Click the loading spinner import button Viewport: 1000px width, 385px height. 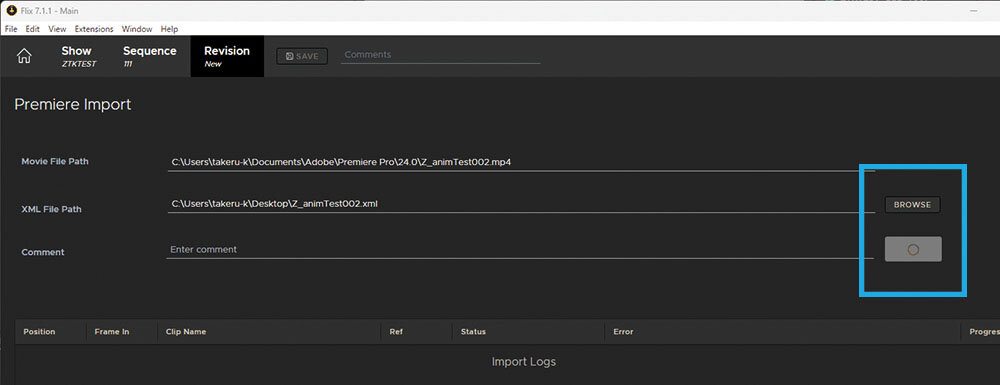click(913, 249)
